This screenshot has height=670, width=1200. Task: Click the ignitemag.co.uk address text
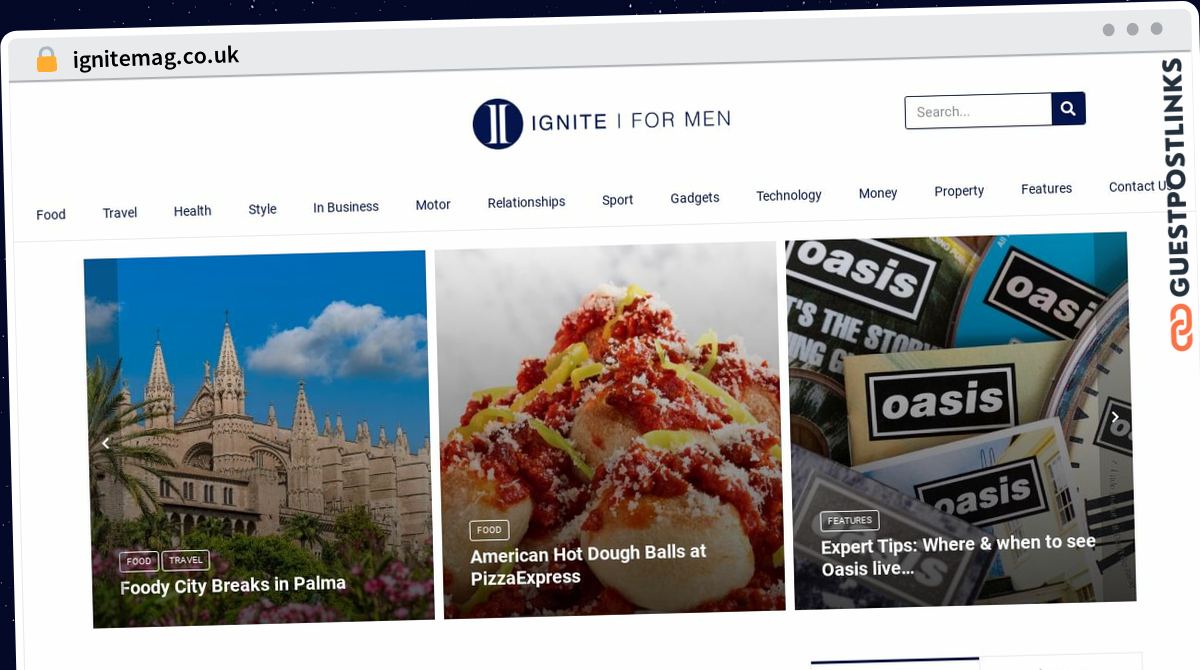(156, 56)
